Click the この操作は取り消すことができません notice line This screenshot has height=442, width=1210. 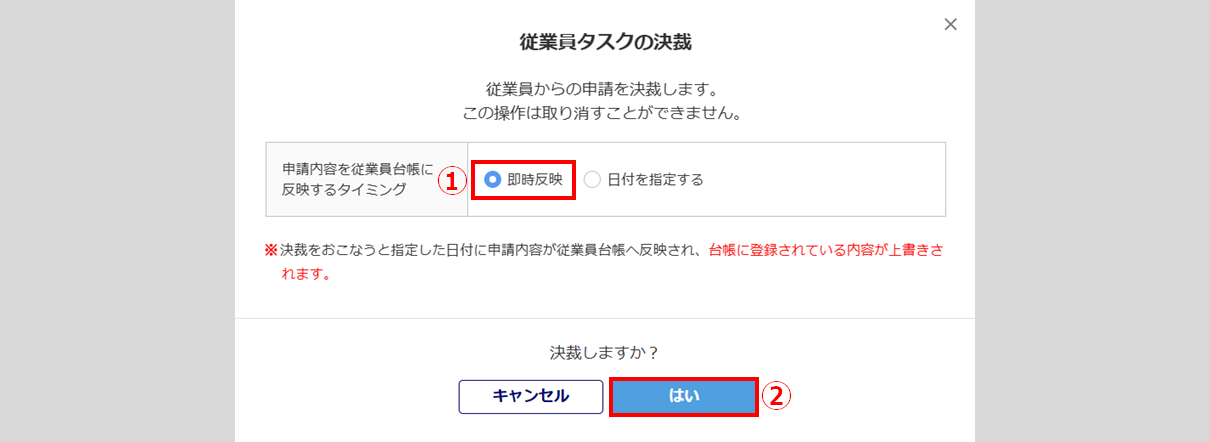pos(605,112)
